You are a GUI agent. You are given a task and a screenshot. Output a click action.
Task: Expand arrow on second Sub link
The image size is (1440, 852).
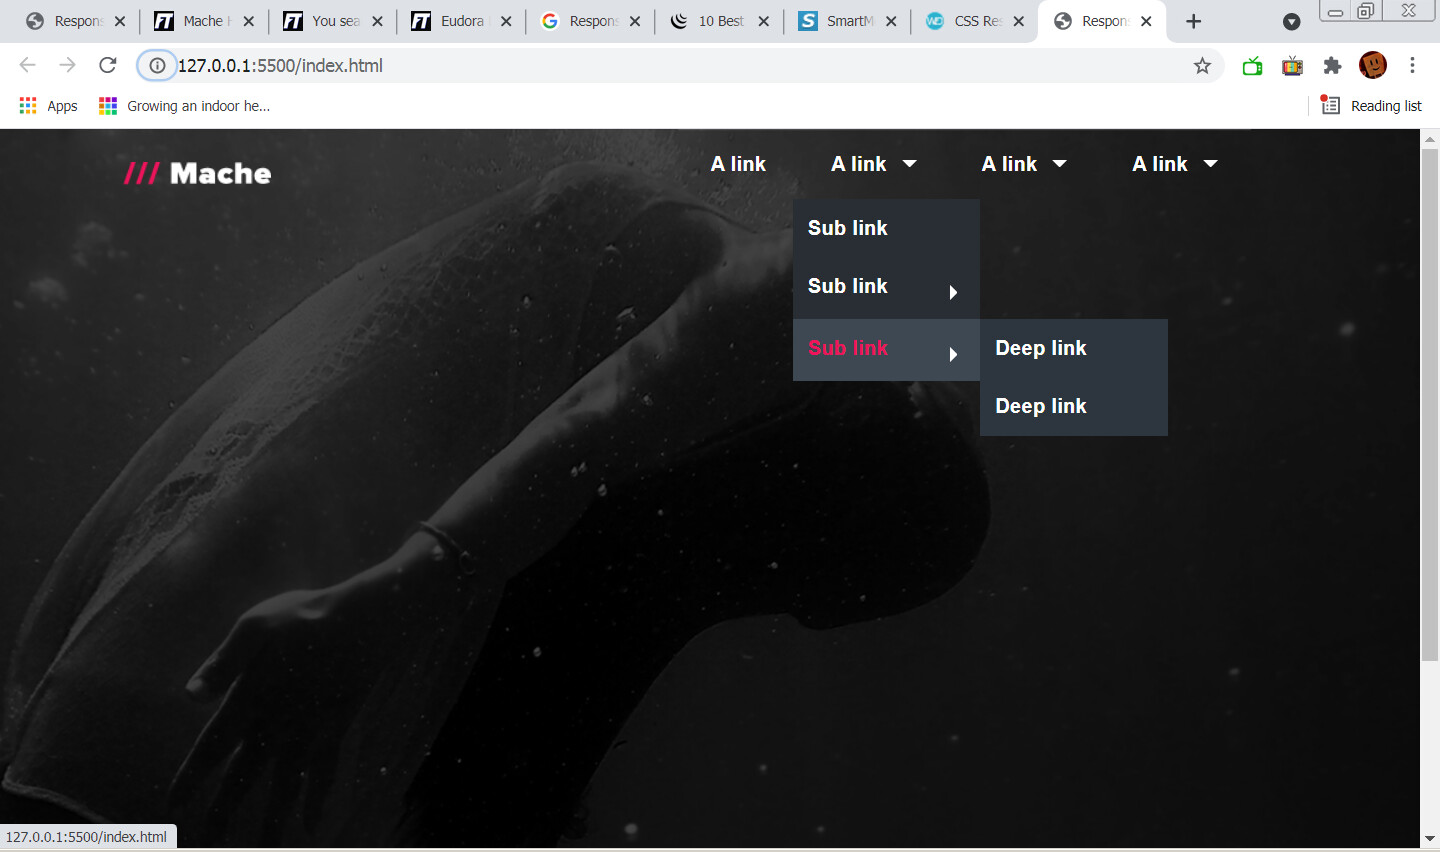[953, 292]
